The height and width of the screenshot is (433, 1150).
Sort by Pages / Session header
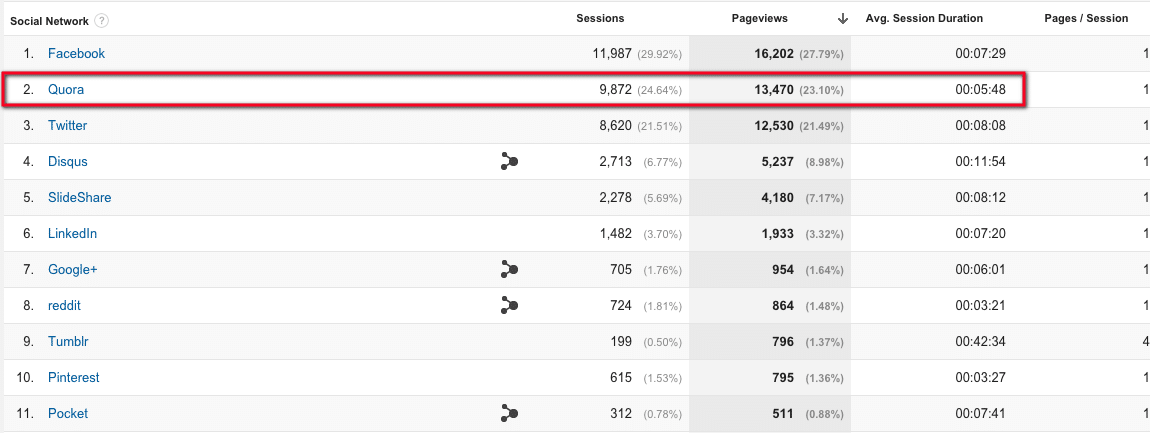click(x=1085, y=18)
